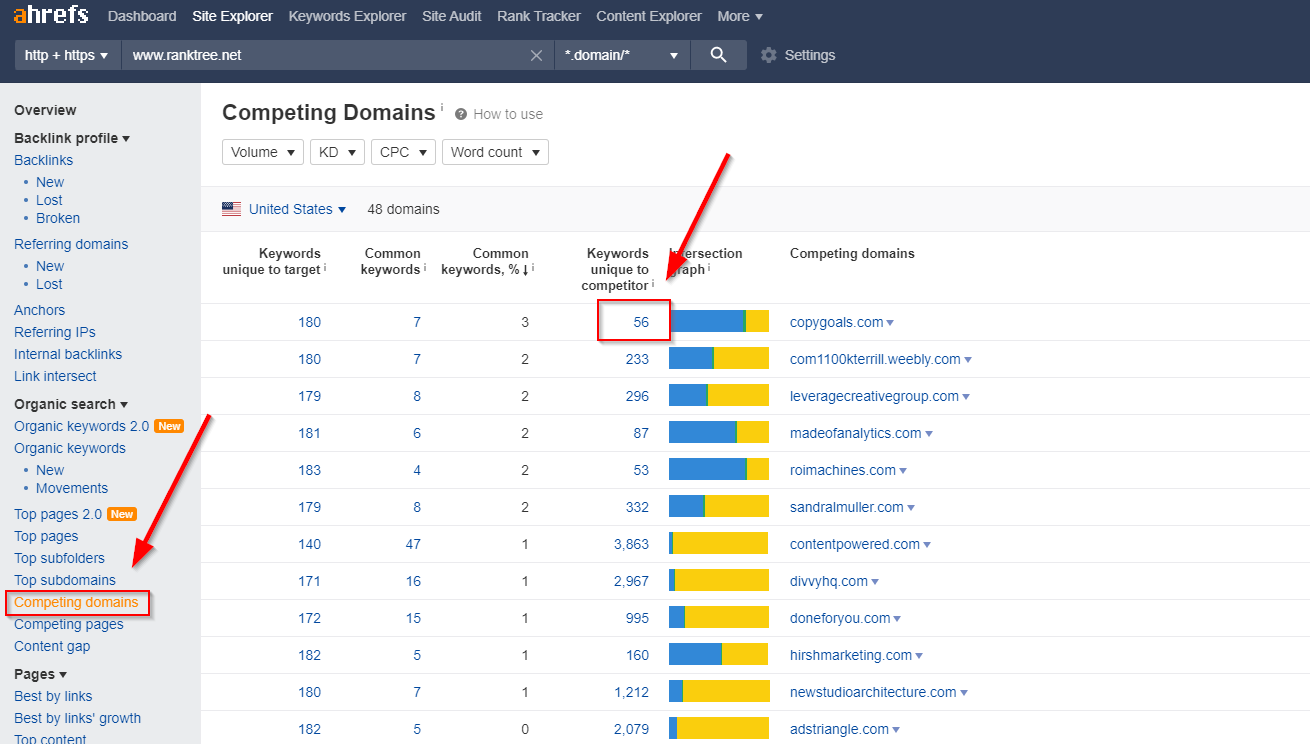Open the Site Audit menu item
This screenshot has height=744, width=1310.
click(451, 16)
